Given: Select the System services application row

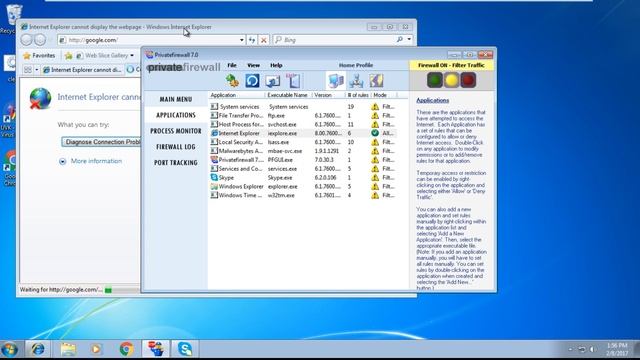Looking at the screenshot, I should [303, 107].
